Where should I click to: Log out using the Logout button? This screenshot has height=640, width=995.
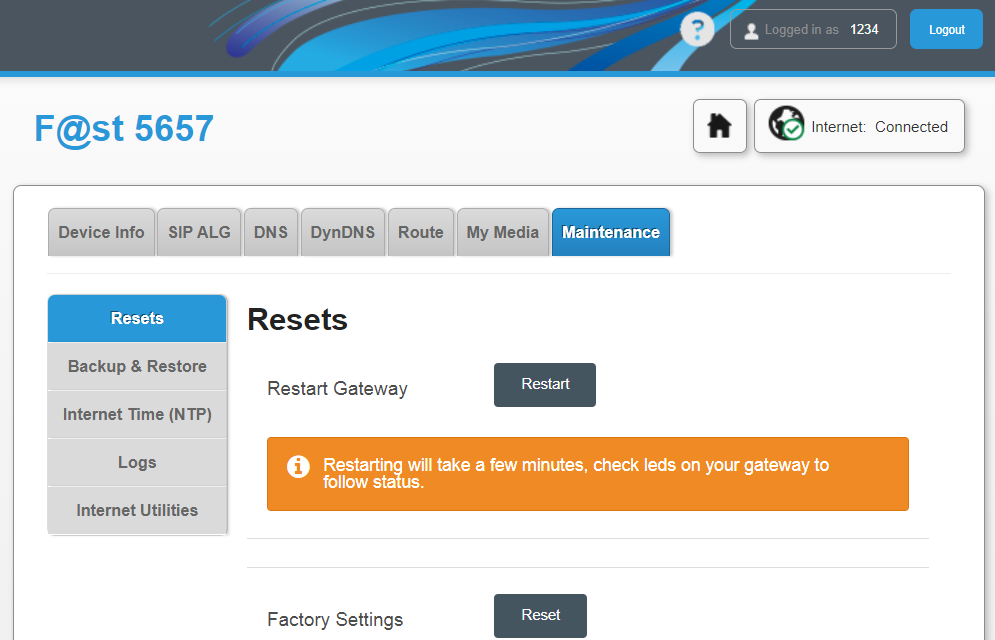tap(946, 29)
